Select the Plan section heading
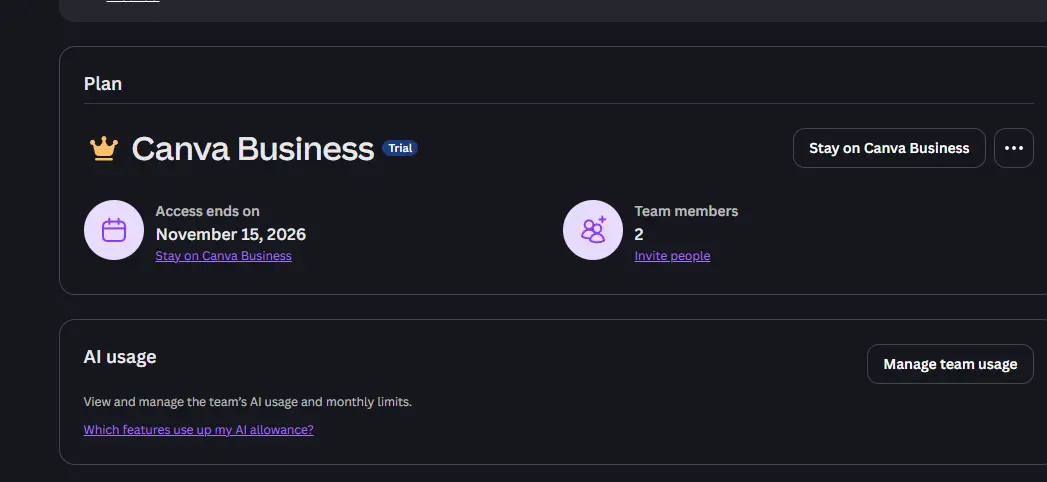This screenshot has width=1047, height=482. (103, 84)
